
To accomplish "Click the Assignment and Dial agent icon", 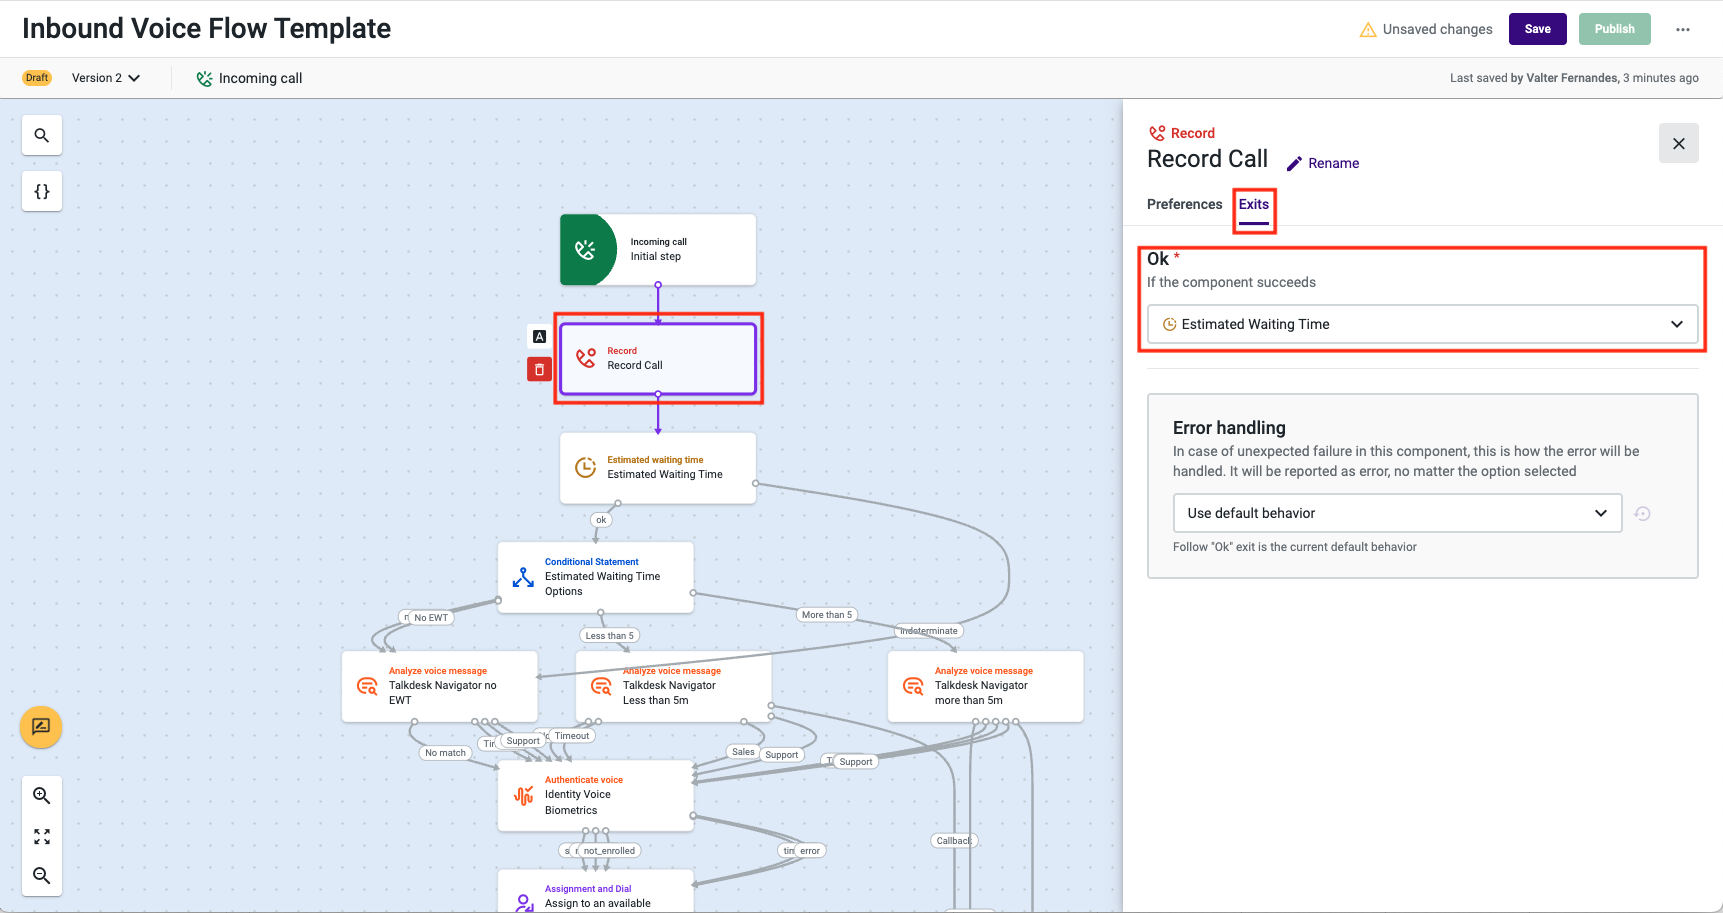I will pyautogui.click(x=523, y=902).
